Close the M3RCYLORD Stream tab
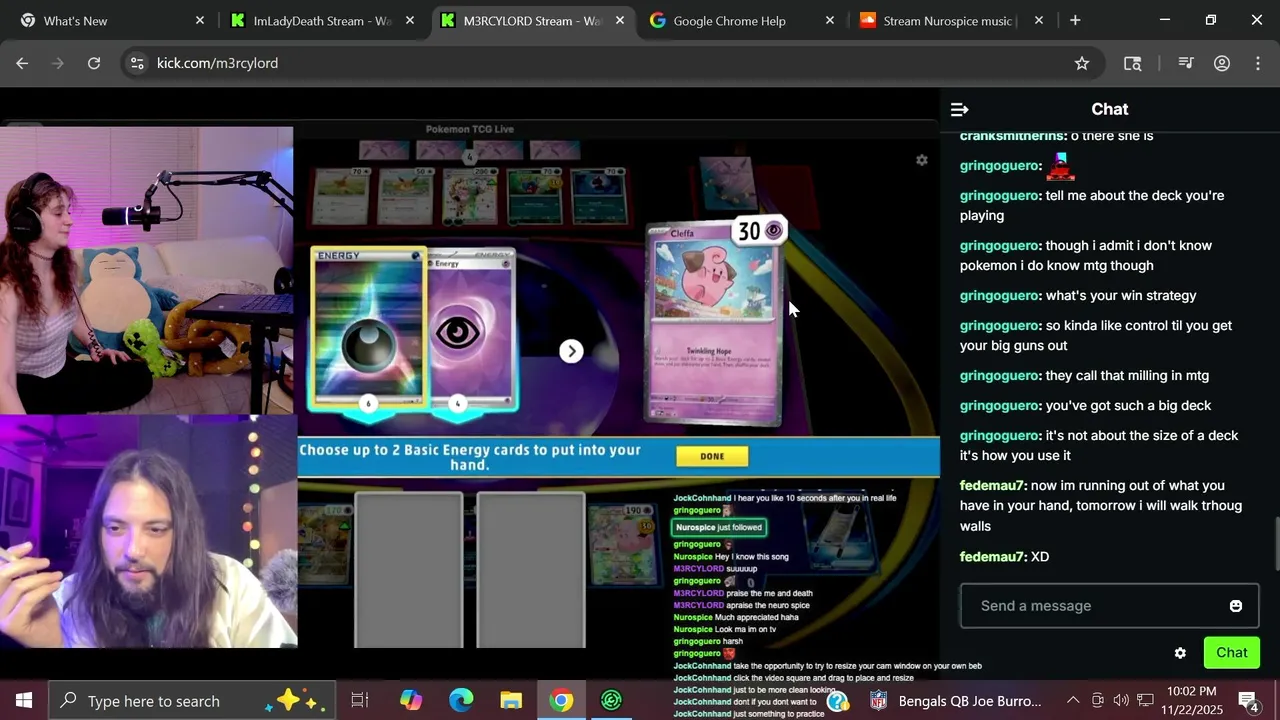This screenshot has width=1280, height=720. point(620,20)
